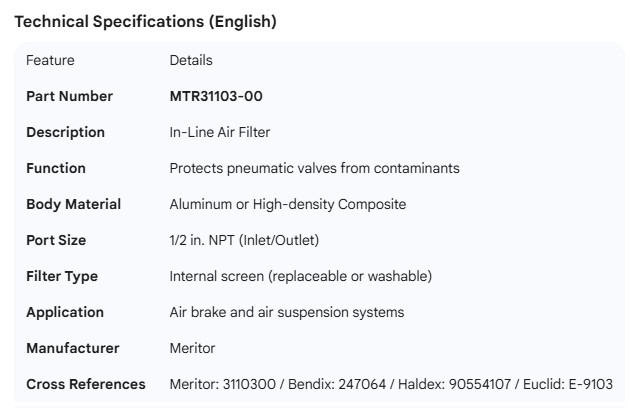Select the Manufacturer row label
The image size is (630, 408).
click(x=72, y=348)
